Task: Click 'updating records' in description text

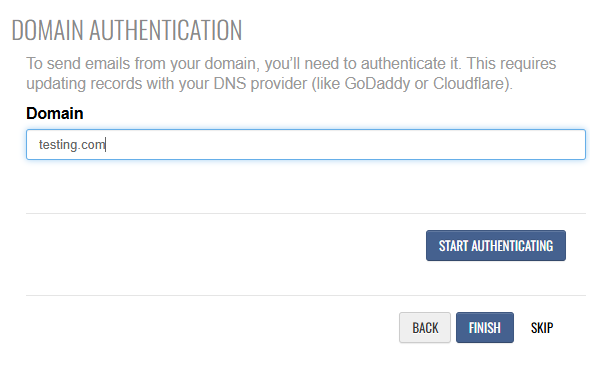Action: [x=84, y=84]
